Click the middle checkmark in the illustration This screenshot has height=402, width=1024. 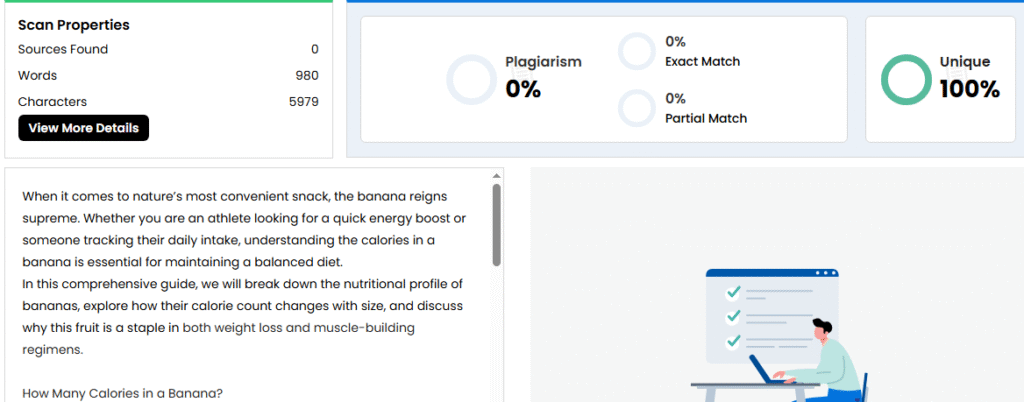coord(733,316)
